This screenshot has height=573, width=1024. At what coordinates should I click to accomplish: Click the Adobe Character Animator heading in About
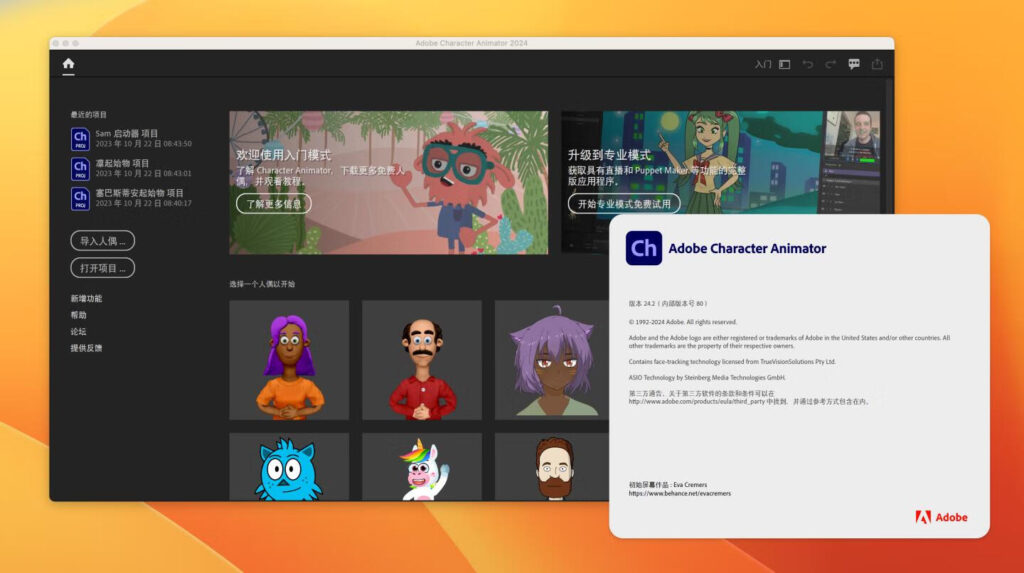click(x=747, y=248)
